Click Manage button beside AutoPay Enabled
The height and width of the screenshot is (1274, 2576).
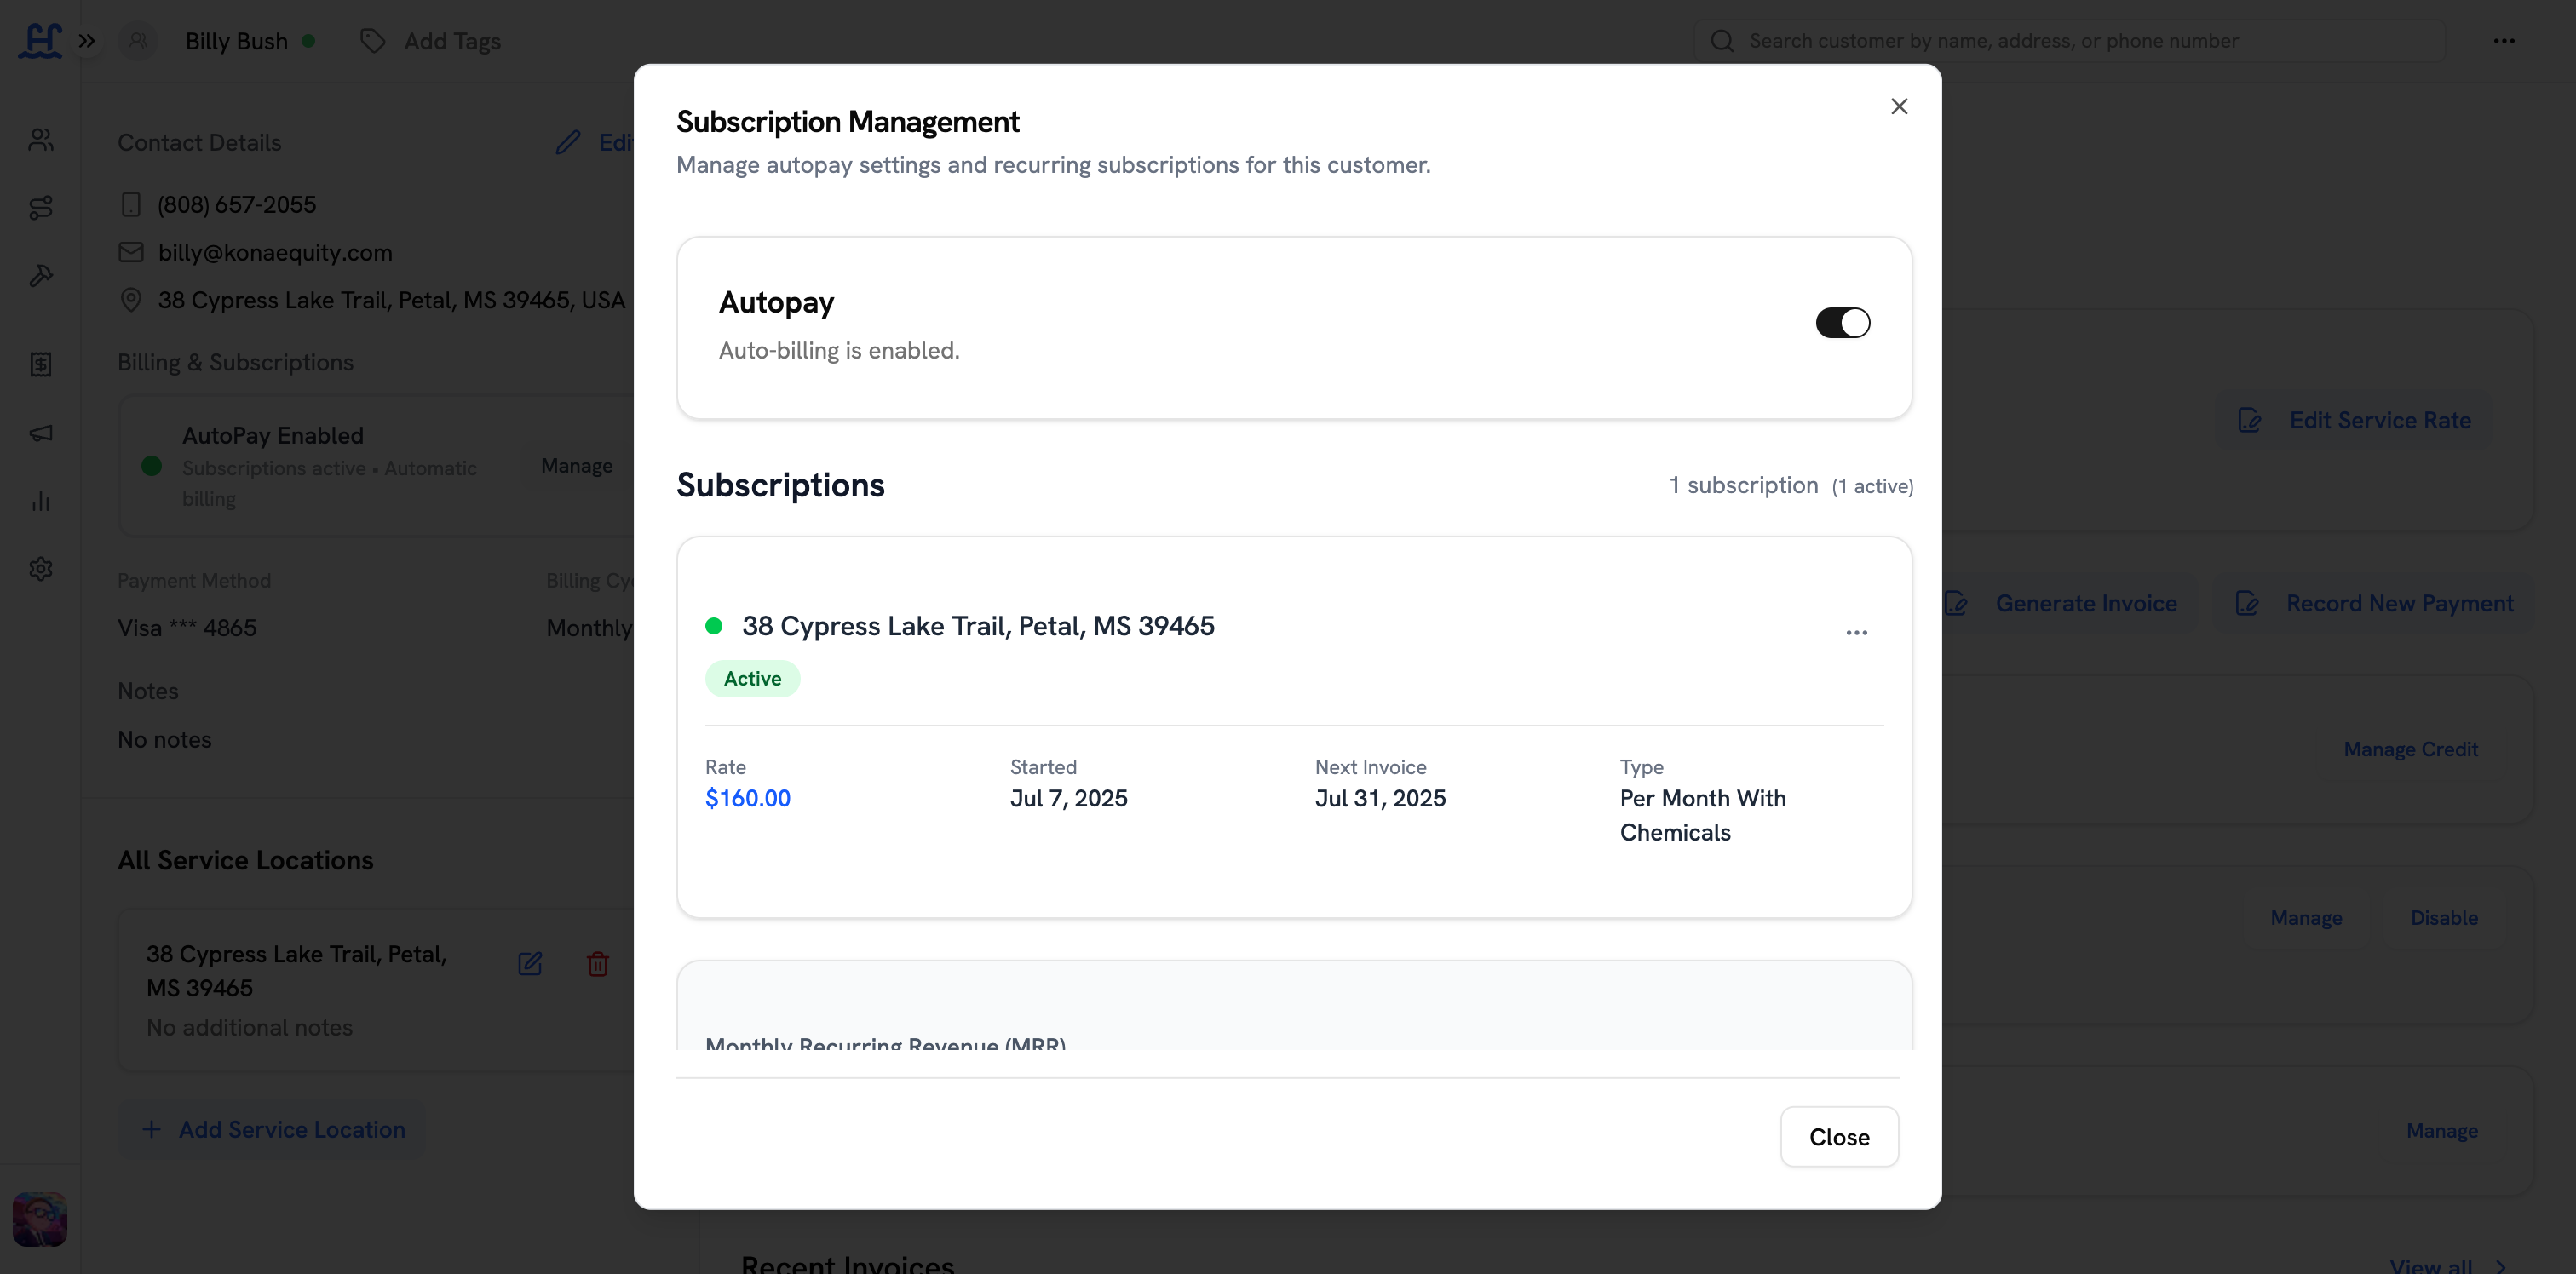click(577, 466)
